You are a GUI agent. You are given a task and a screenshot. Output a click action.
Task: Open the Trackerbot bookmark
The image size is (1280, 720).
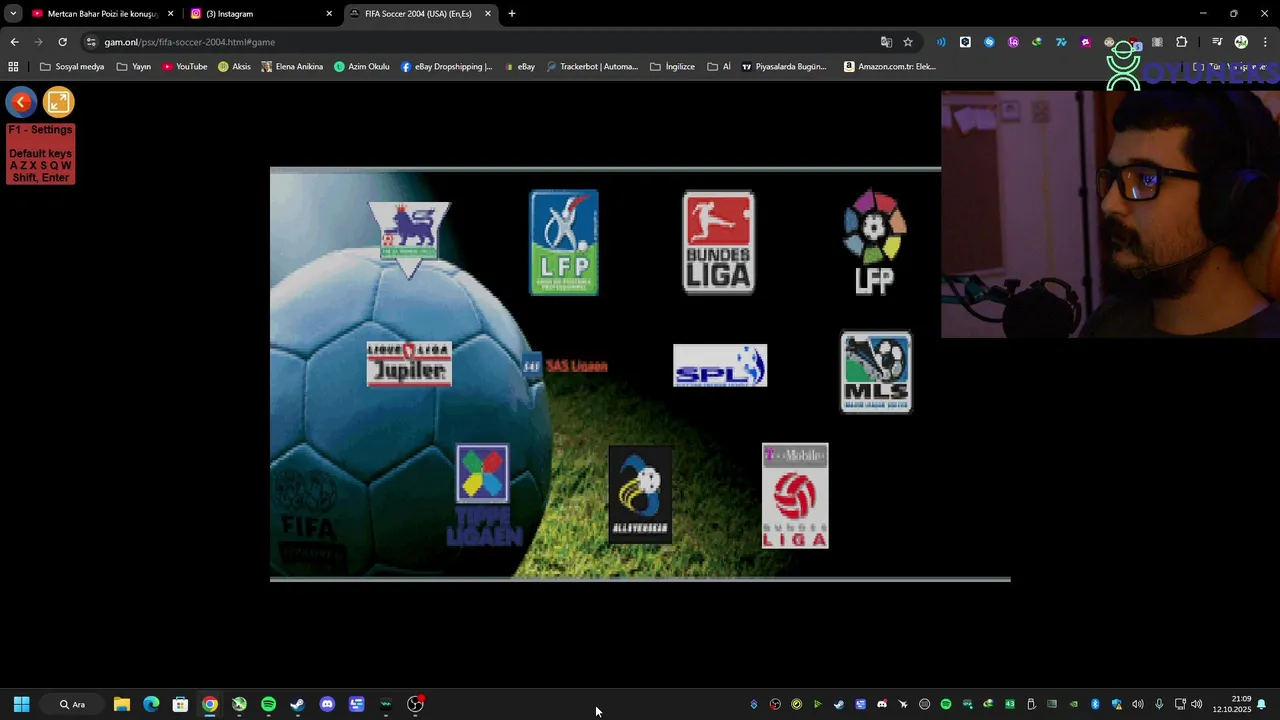coord(592,67)
